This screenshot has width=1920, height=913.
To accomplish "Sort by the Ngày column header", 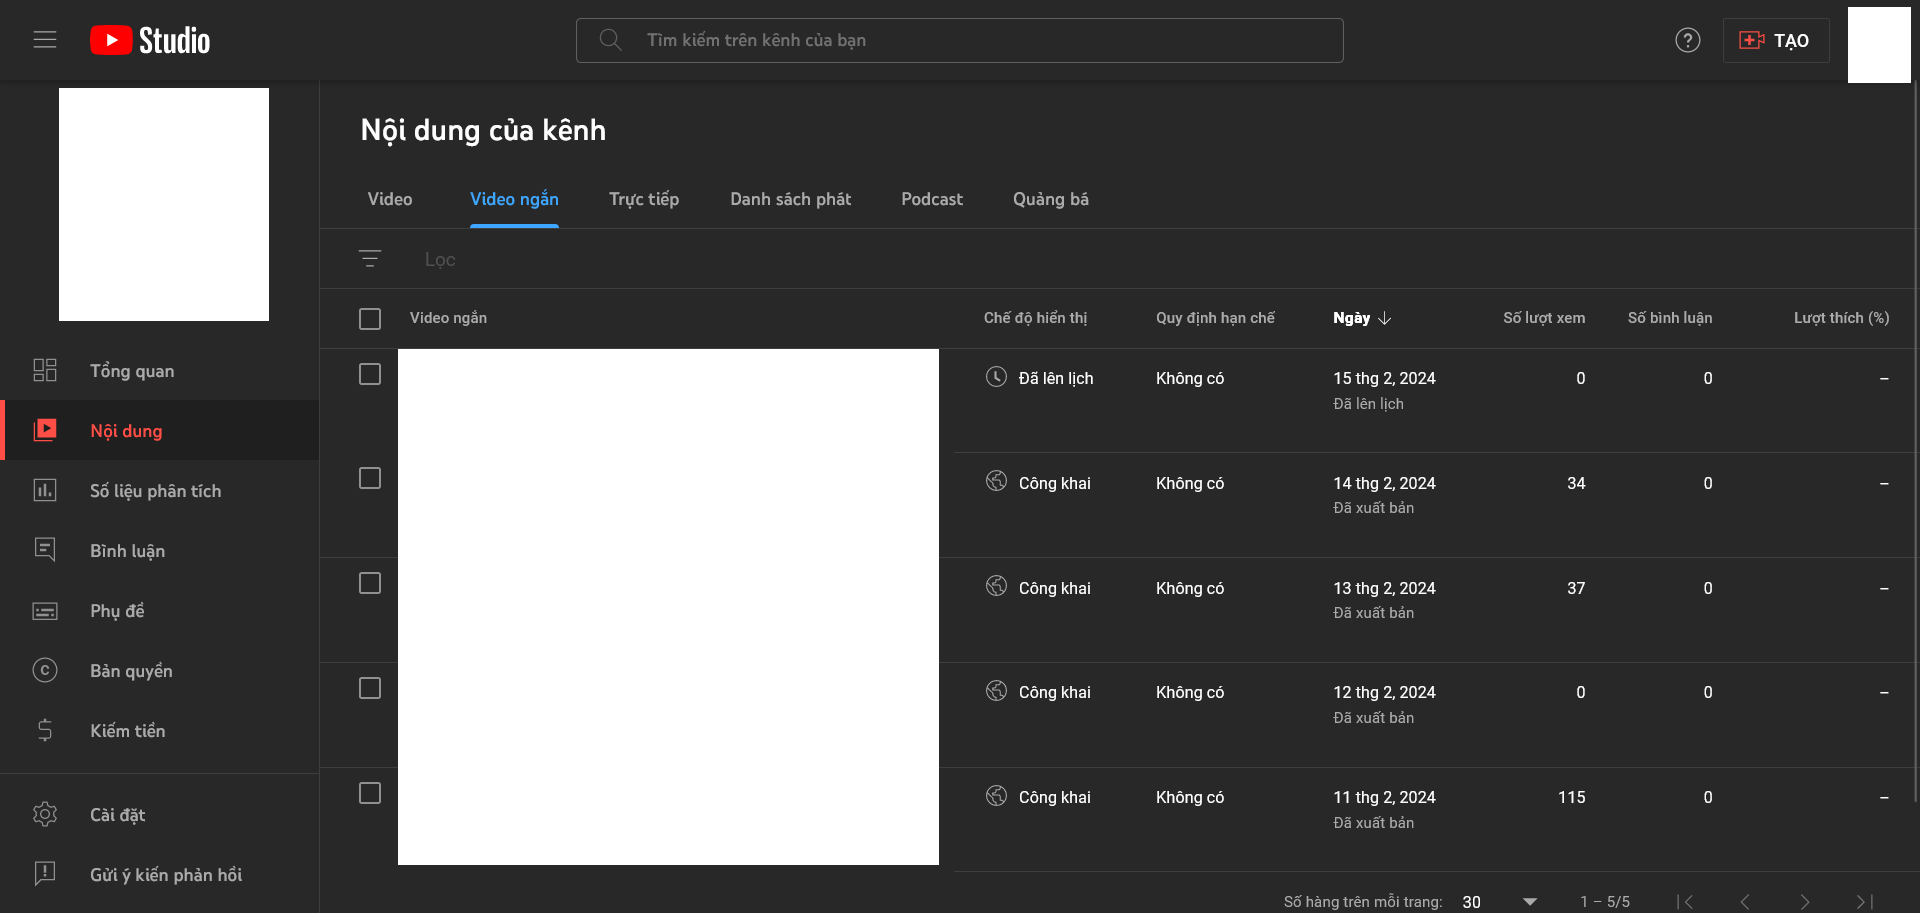I will click(x=1352, y=318).
